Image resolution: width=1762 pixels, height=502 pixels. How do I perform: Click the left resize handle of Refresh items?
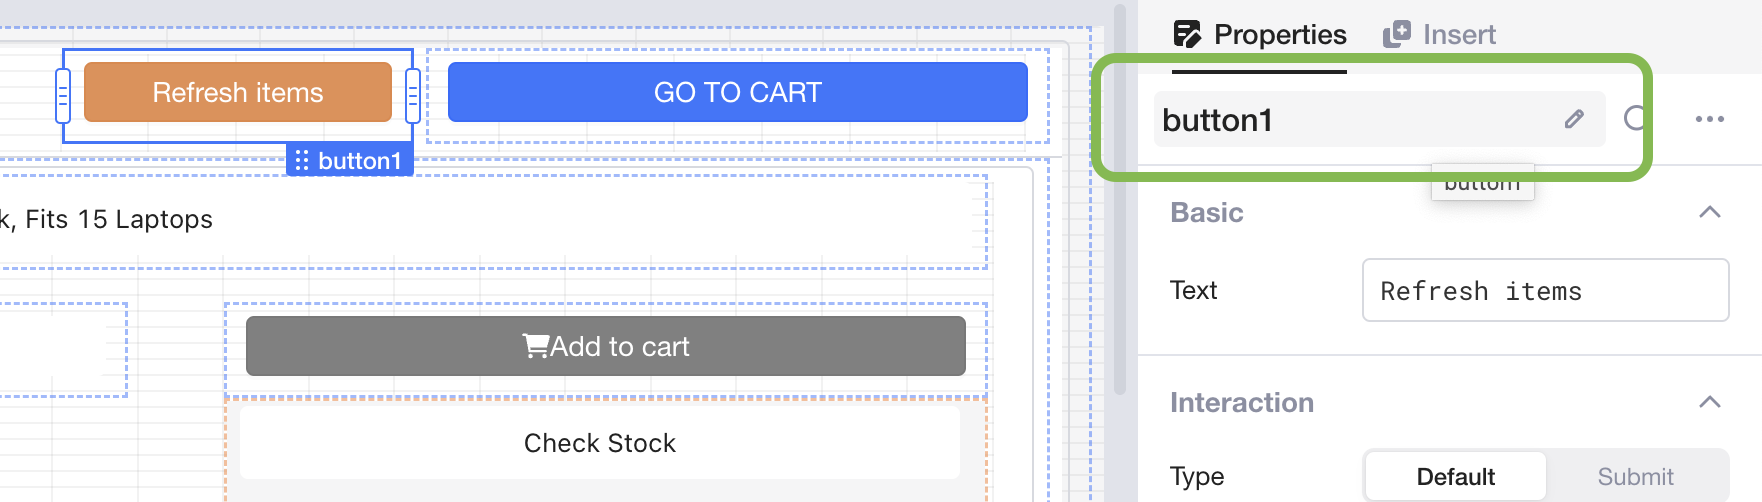point(63,96)
